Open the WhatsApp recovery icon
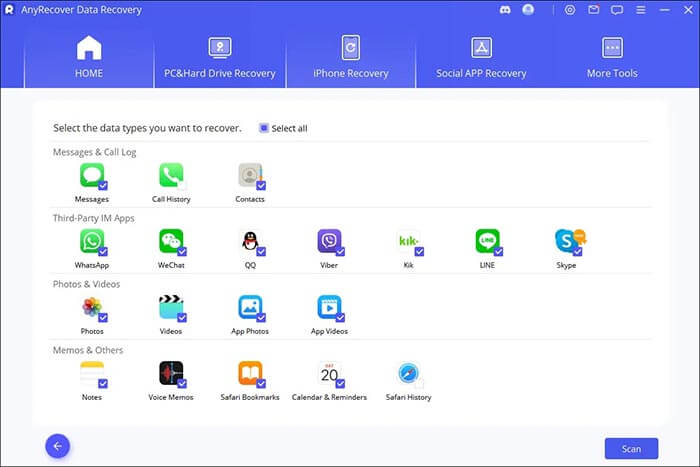This screenshot has width=700, height=467. click(92, 241)
